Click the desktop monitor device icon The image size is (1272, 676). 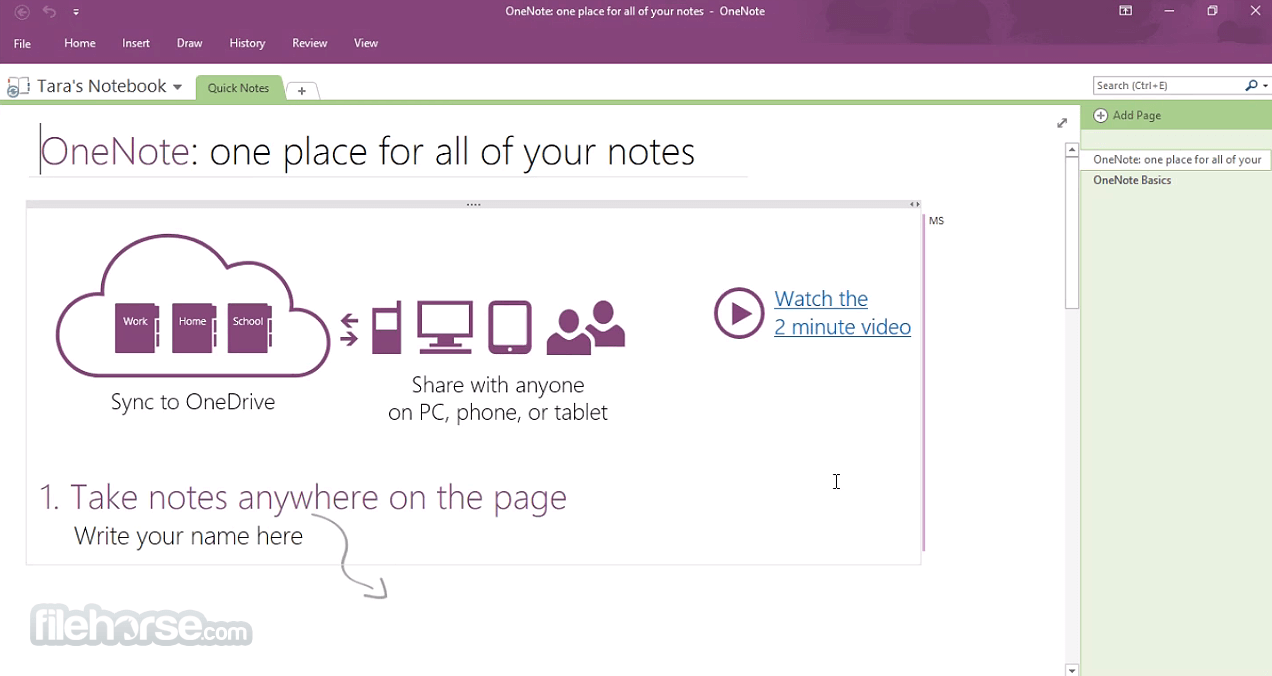pos(445,327)
